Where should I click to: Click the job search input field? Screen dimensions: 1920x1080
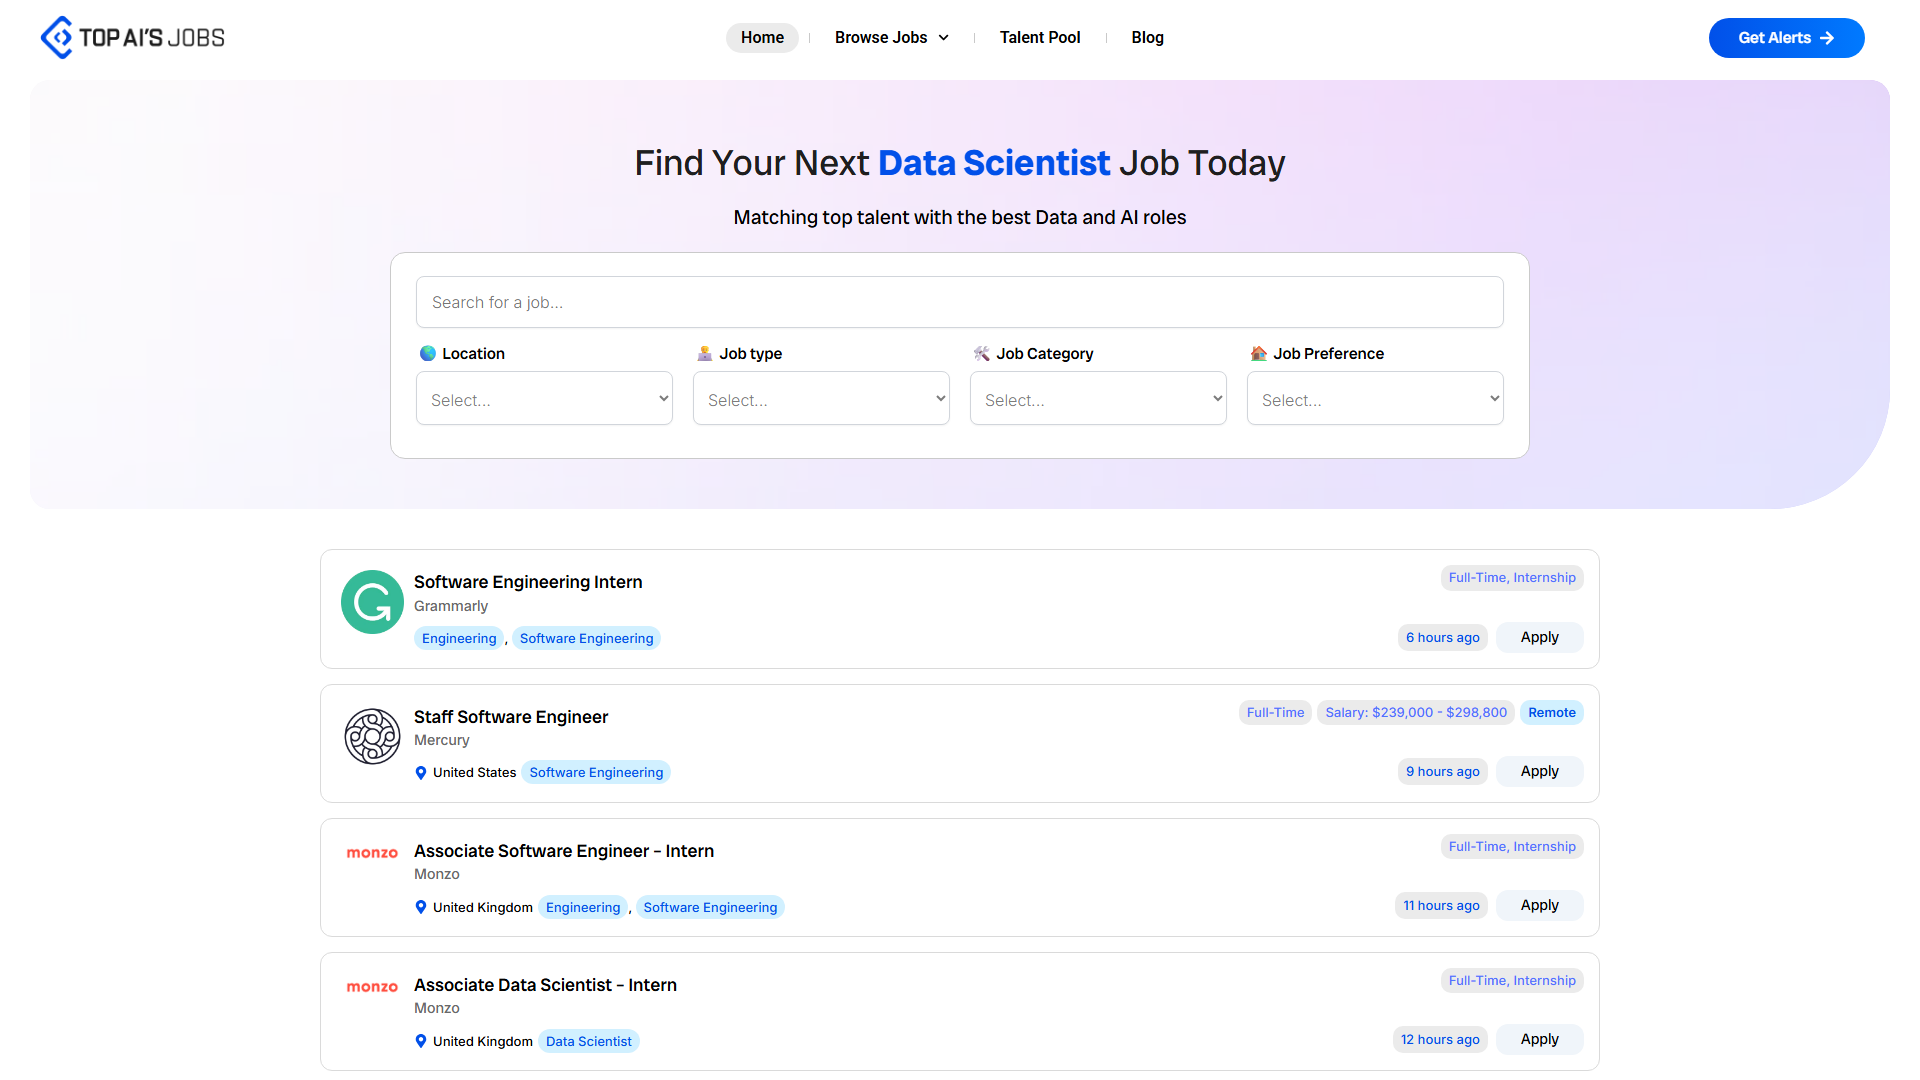[959, 301]
